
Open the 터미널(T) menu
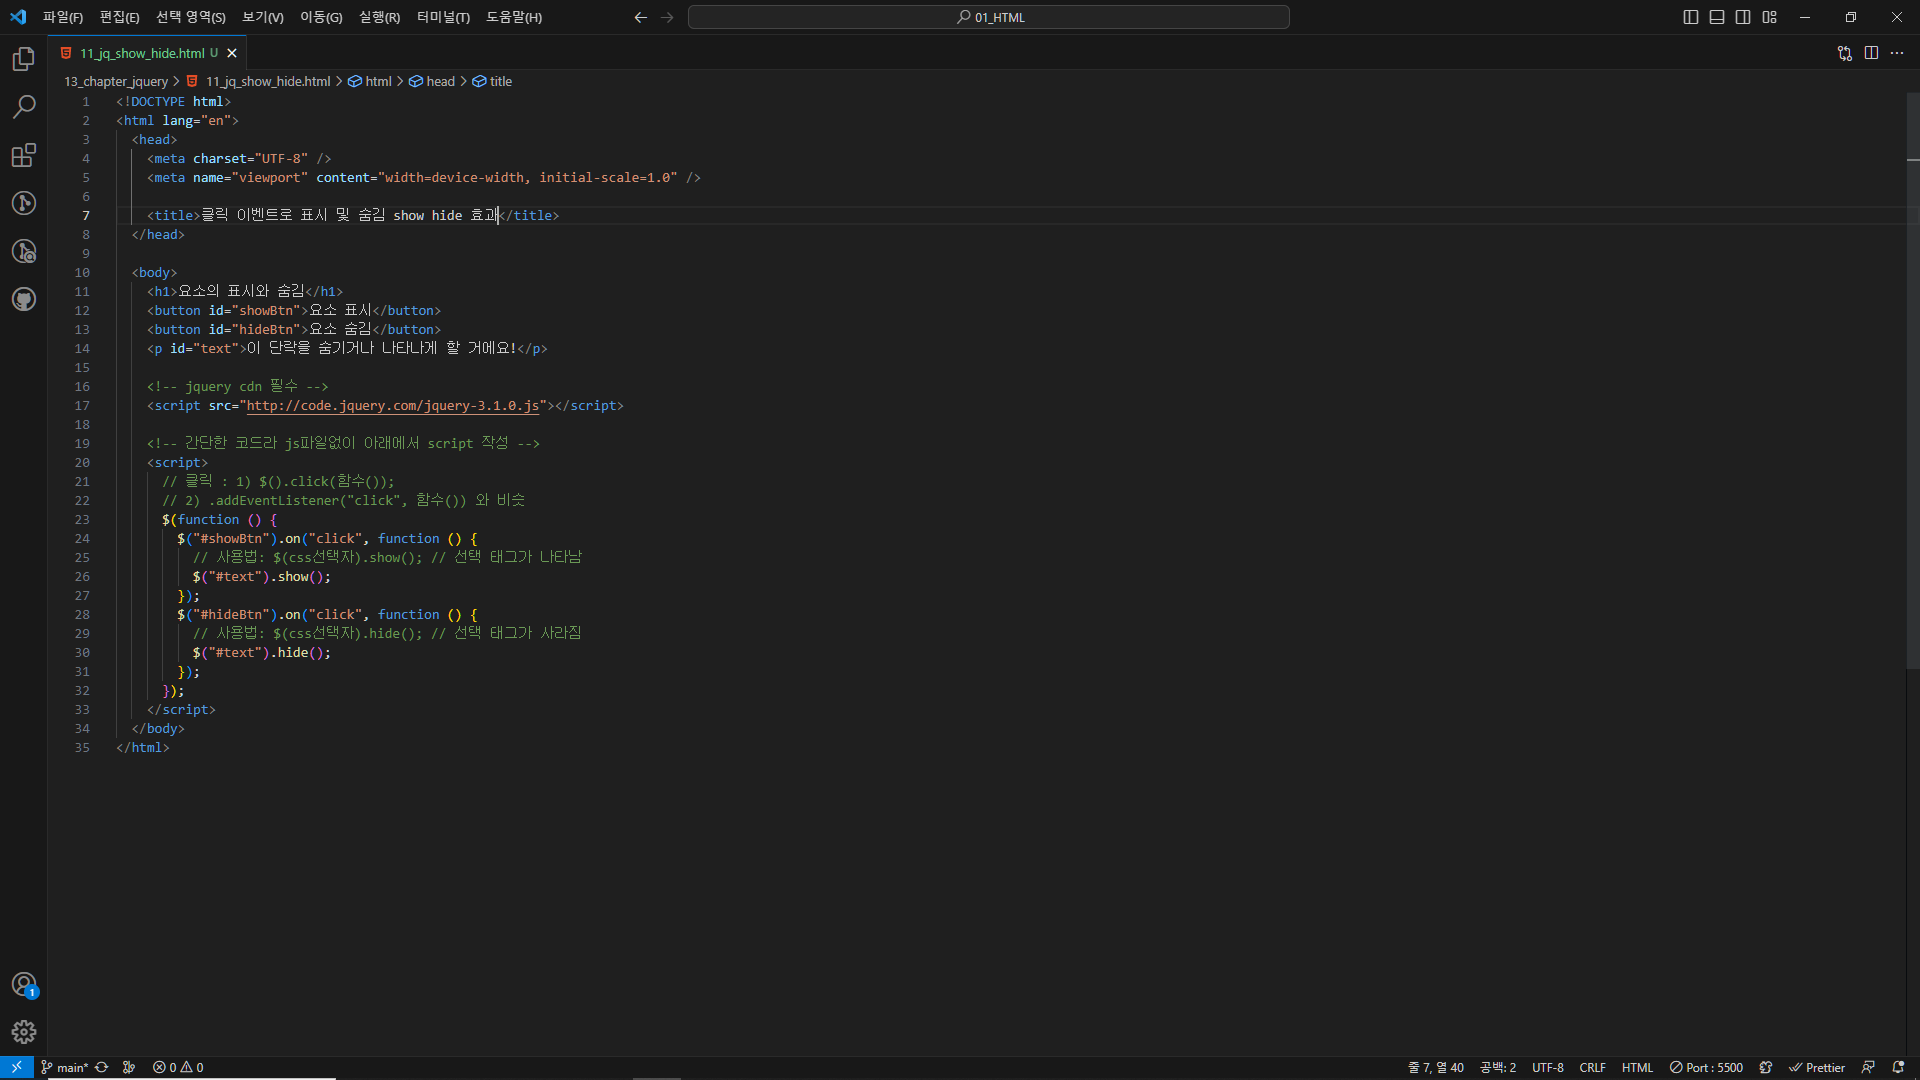(443, 17)
